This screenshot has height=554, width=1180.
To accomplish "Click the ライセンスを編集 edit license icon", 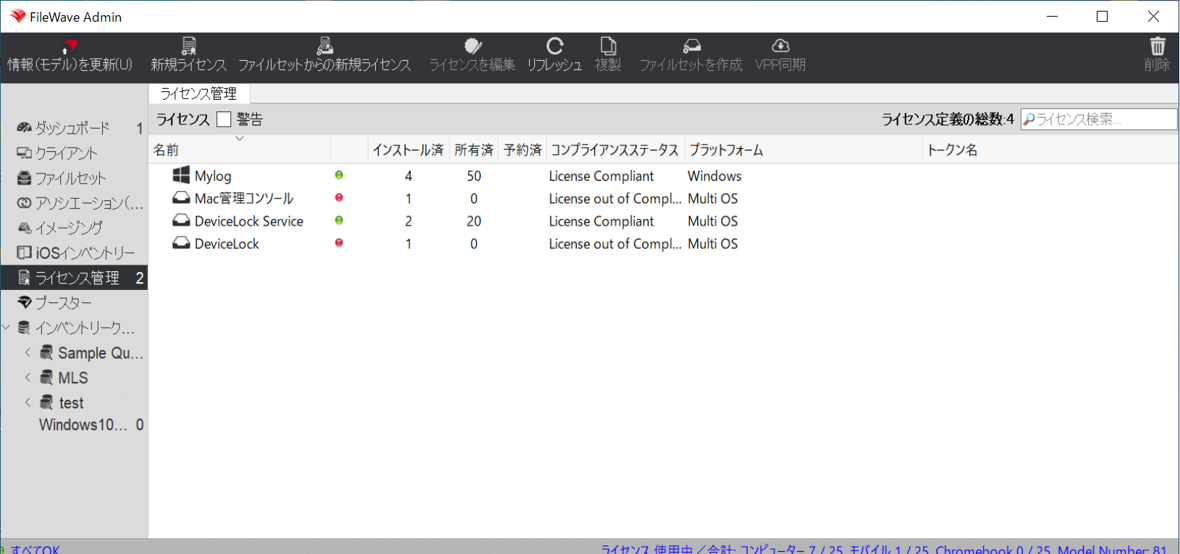I will point(473,47).
